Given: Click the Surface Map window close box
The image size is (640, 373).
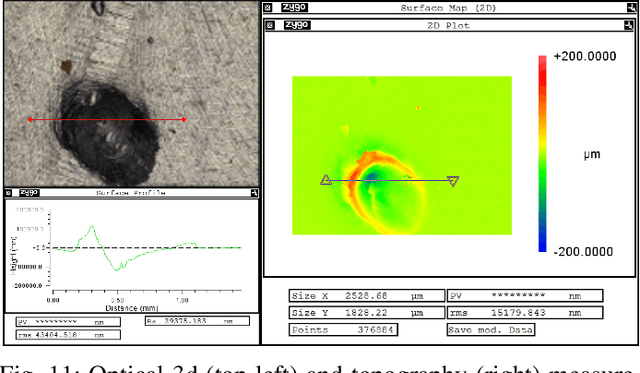Looking at the screenshot, I should point(267,7).
